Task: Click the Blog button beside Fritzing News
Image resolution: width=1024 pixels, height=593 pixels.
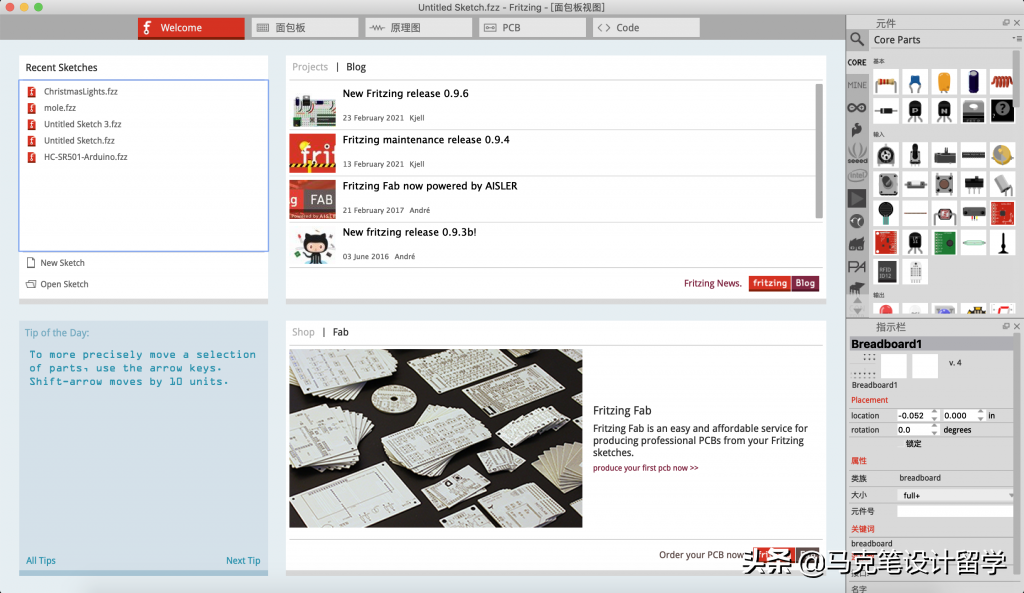Action: point(805,283)
